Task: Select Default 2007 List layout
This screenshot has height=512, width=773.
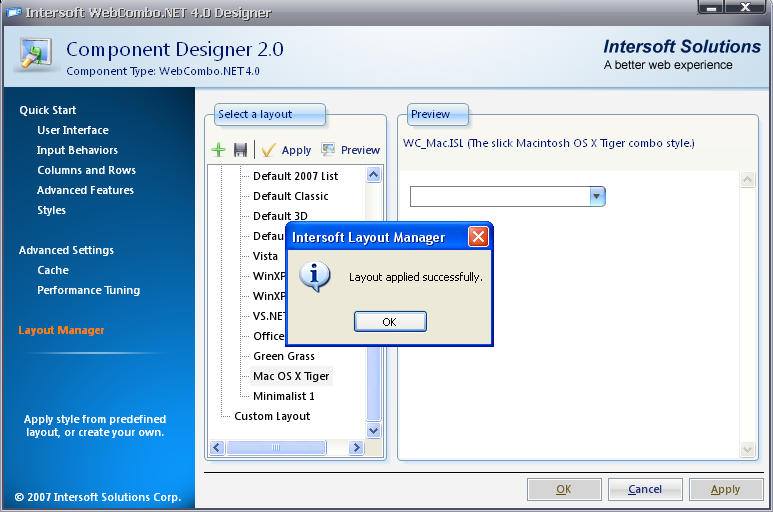Action: click(295, 176)
